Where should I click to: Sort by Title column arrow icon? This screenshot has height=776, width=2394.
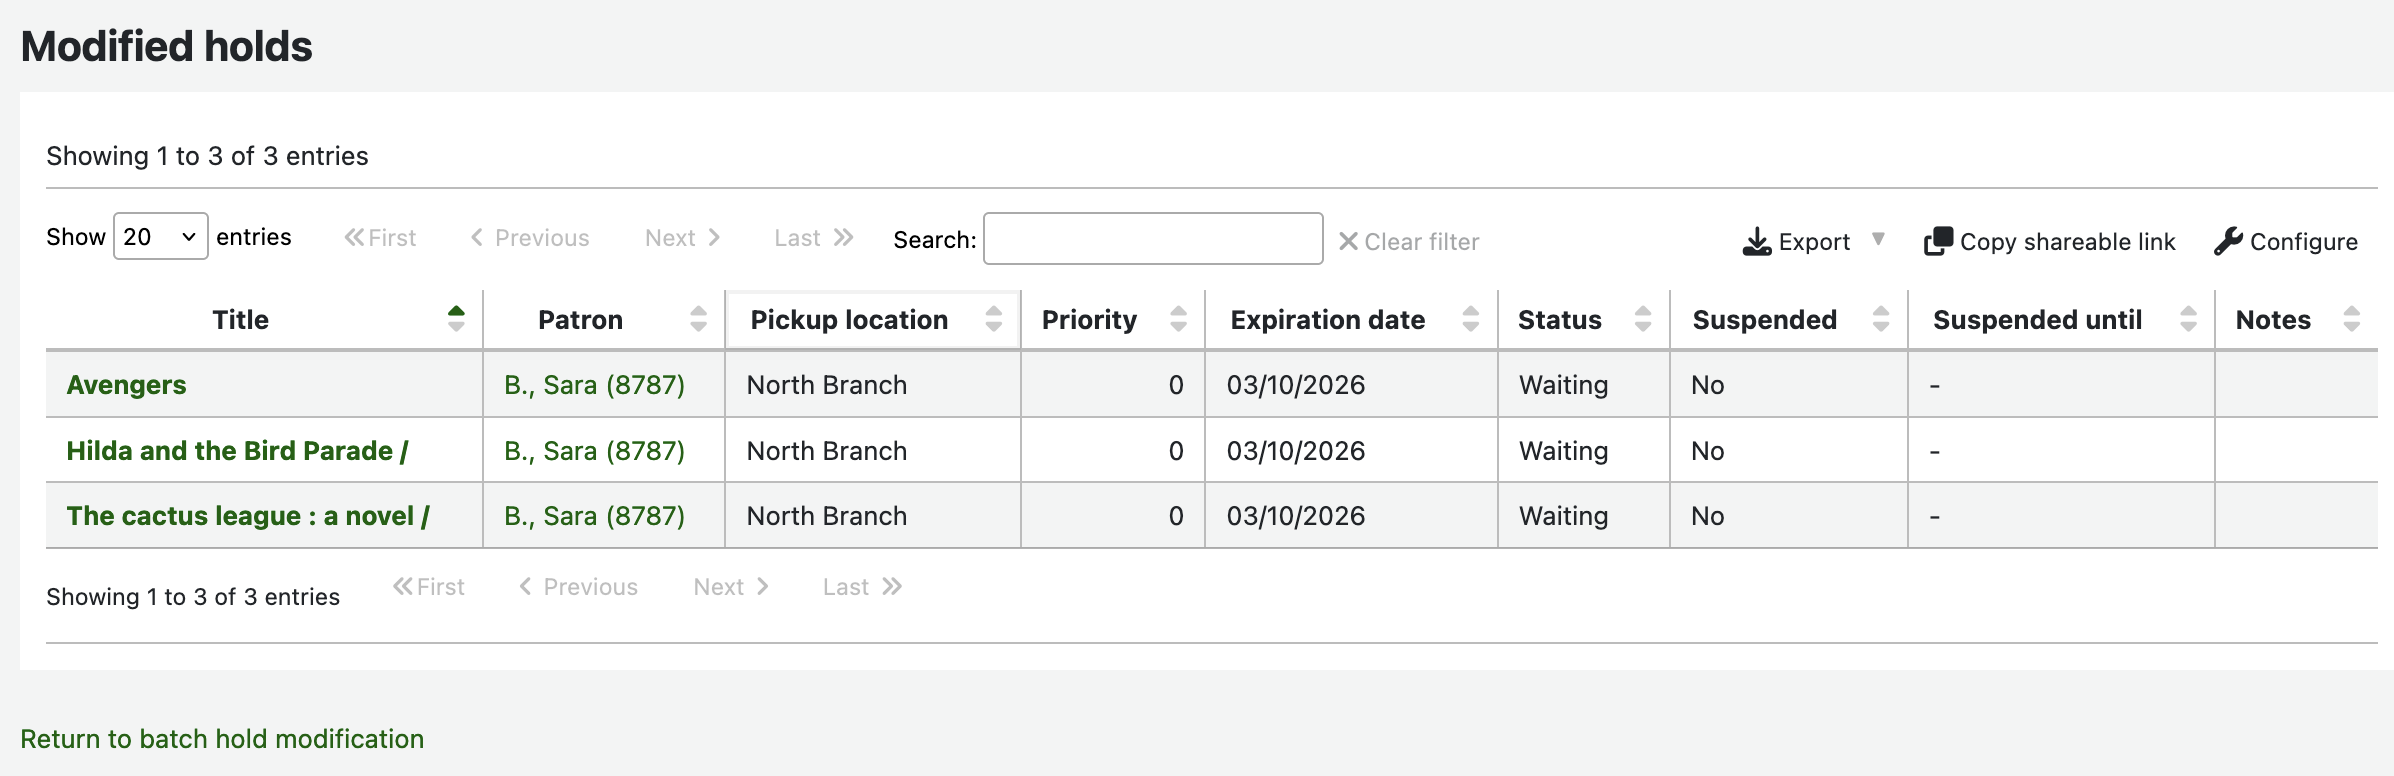click(x=456, y=319)
